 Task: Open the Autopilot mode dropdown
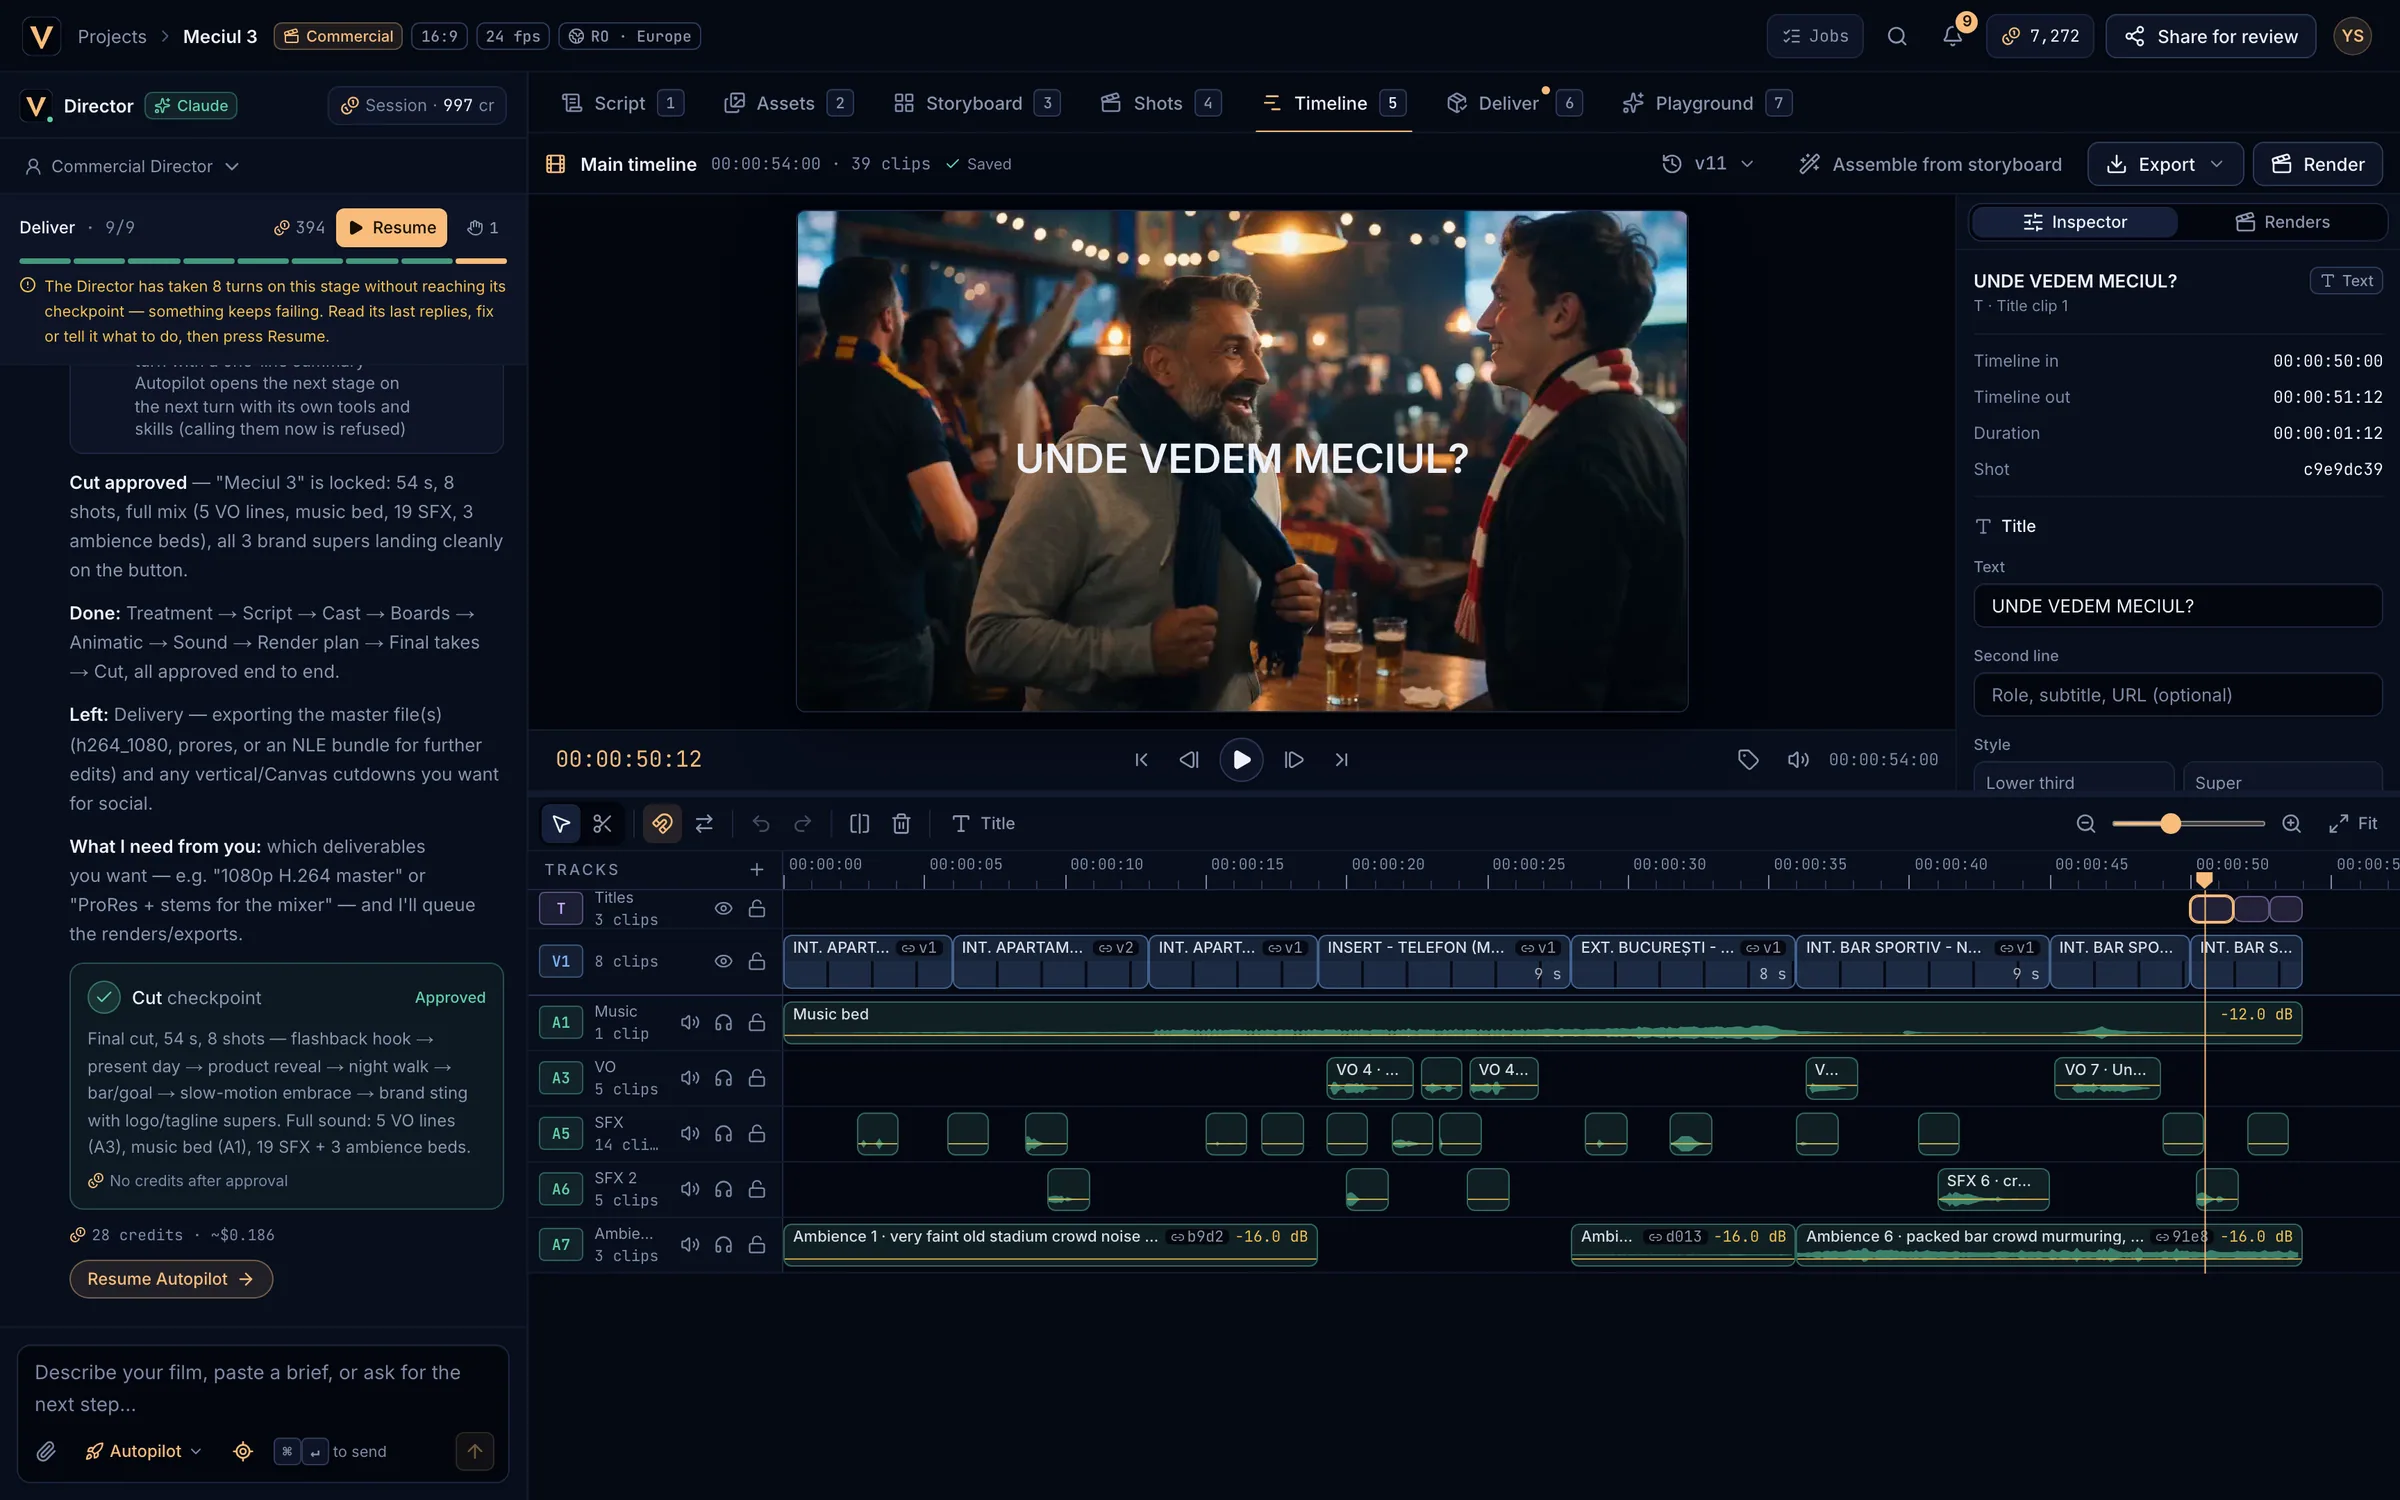[x=143, y=1451]
